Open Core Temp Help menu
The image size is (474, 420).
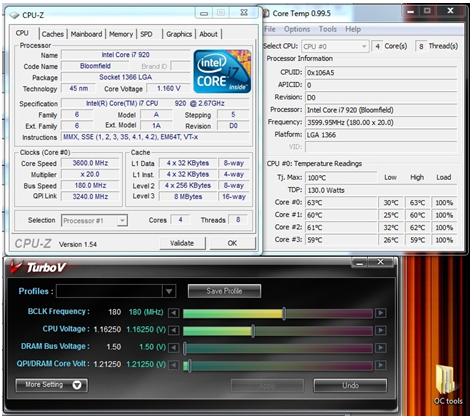point(353,29)
